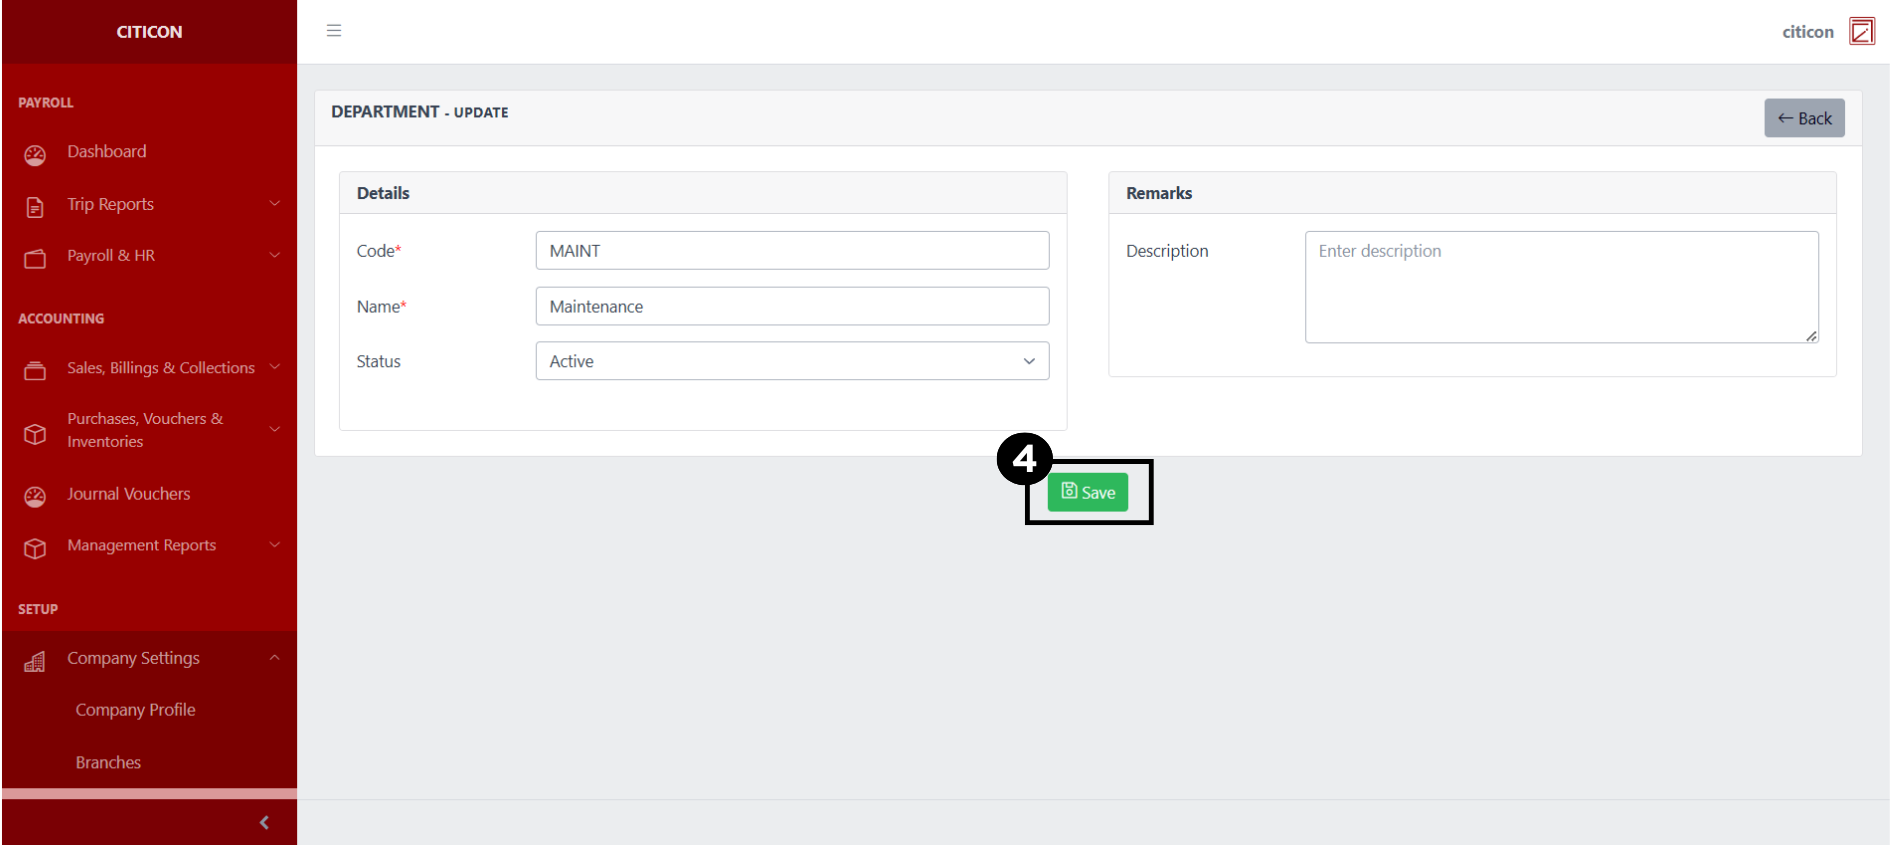Collapse sidebar using the left arrow icon
The image size is (1892, 845).
264,822
